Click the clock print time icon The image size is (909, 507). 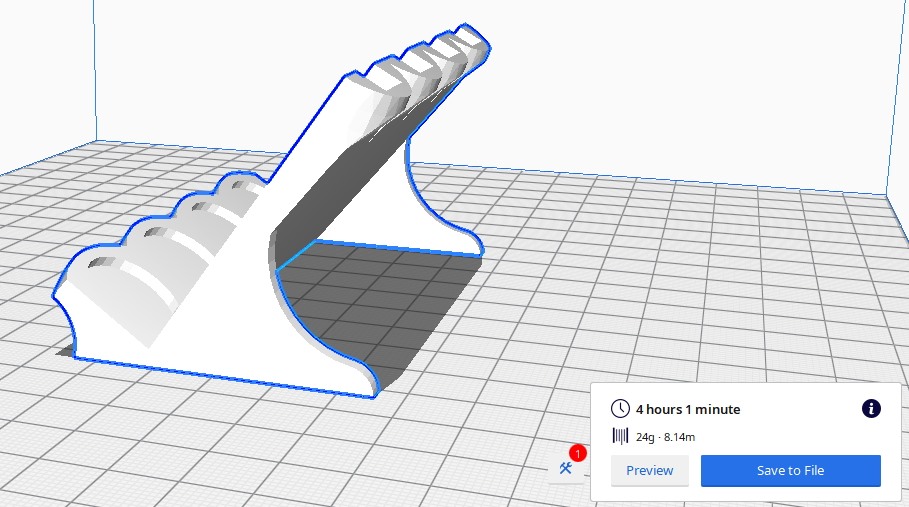[x=620, y=408]
